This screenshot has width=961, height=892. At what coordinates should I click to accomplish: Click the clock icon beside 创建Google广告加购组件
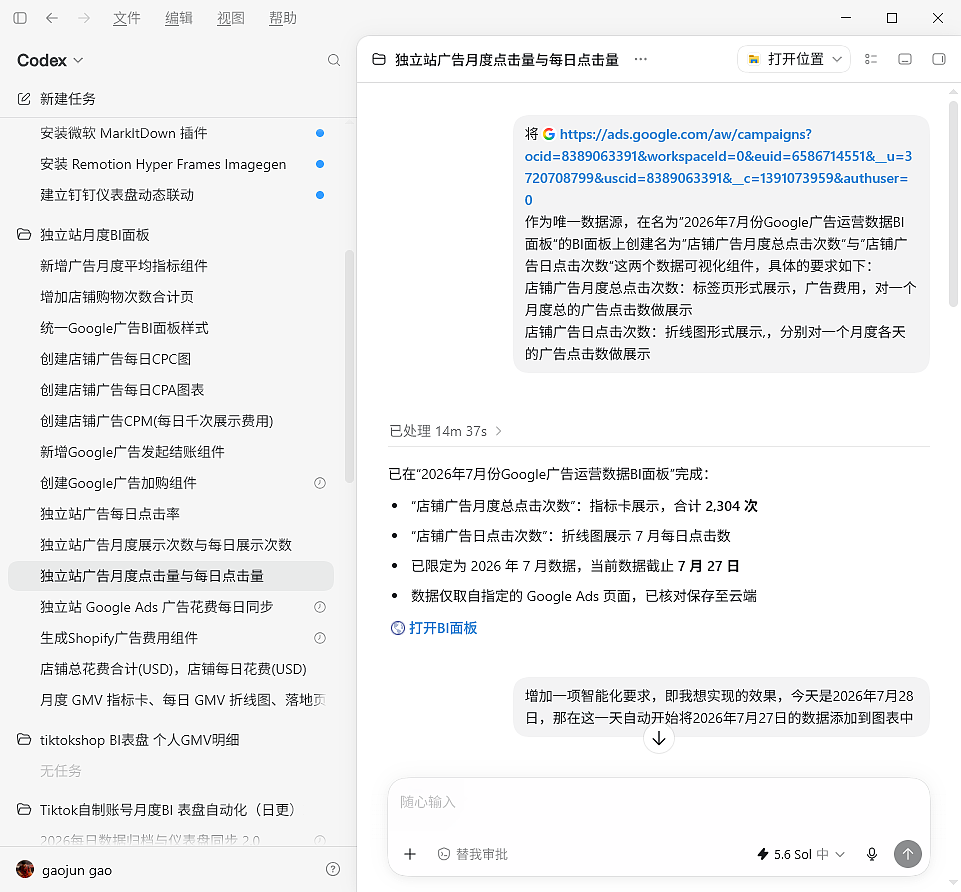(x=320, y=483)
